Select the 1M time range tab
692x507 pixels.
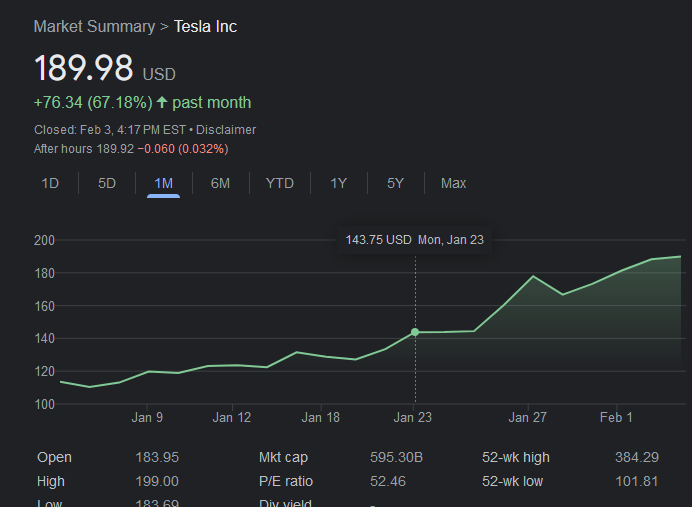tap(163, 183)
